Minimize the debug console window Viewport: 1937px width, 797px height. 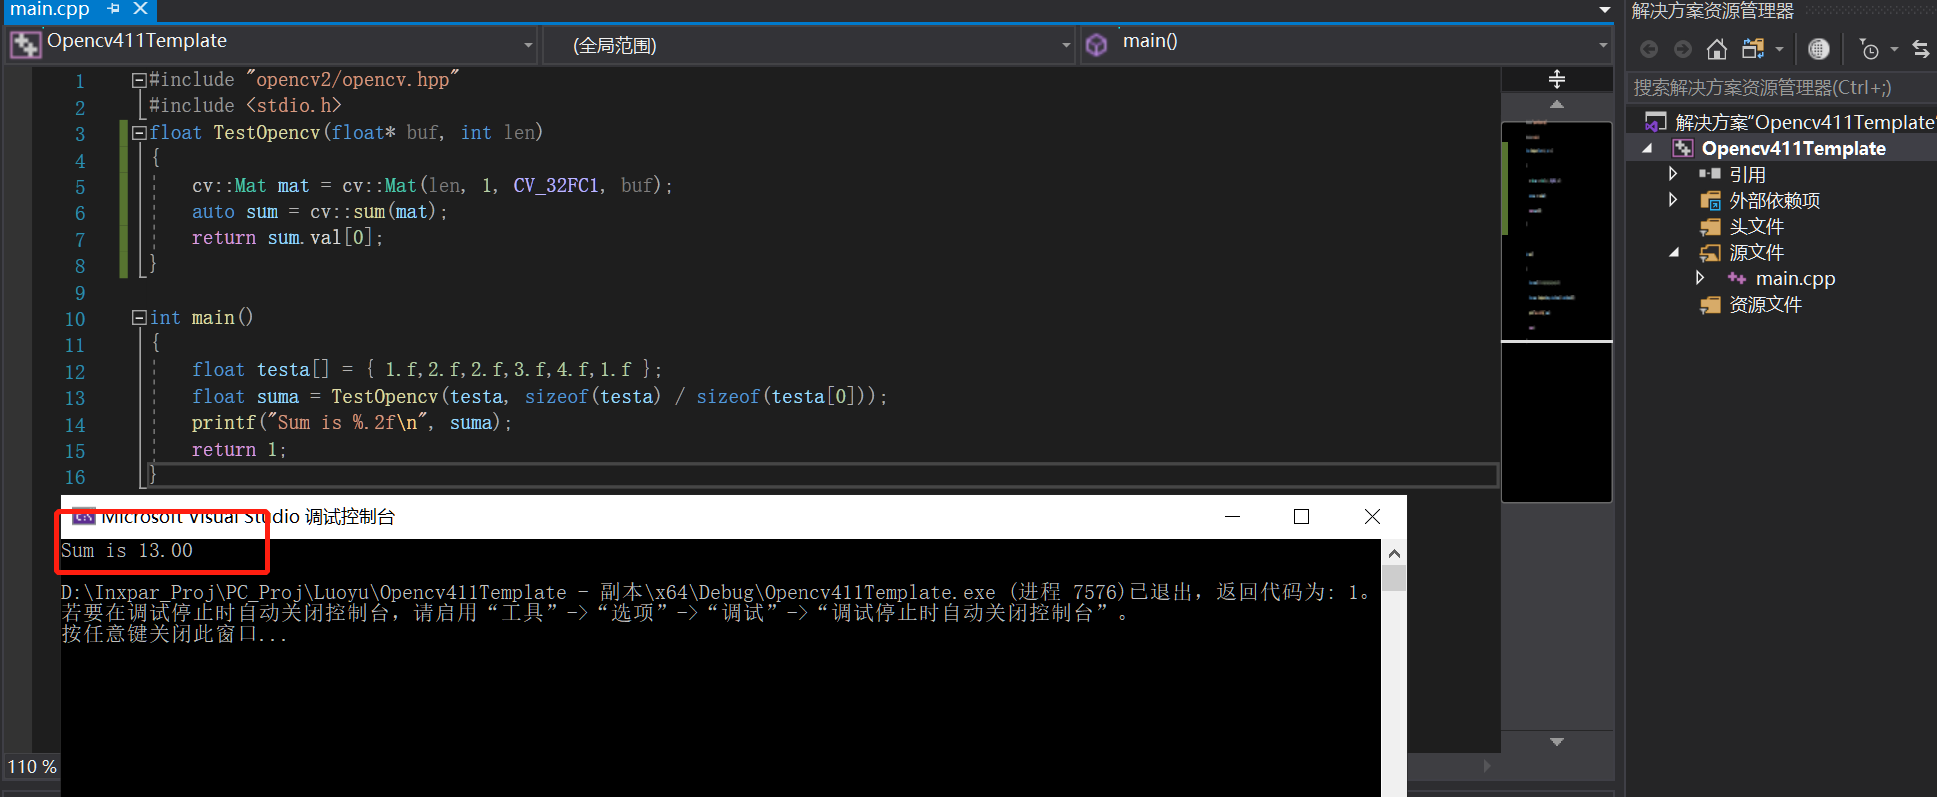point(1232,517)
